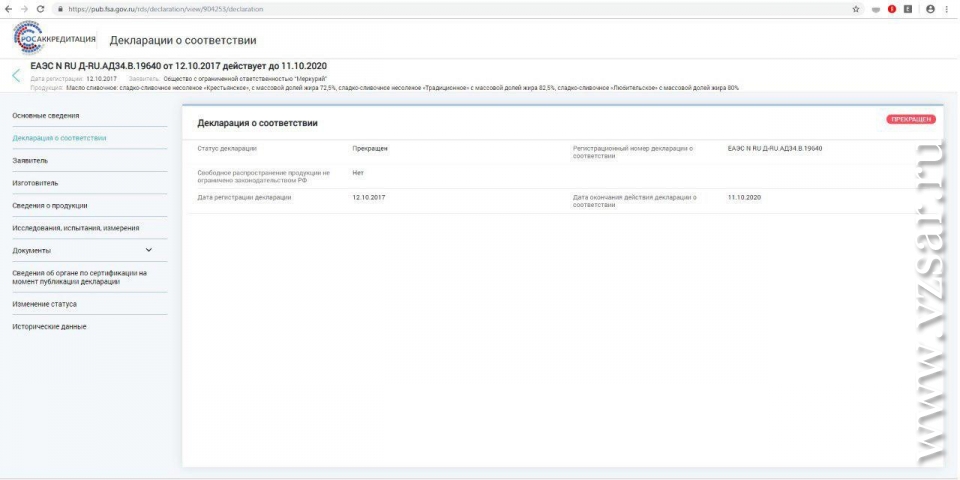Click the red Прекращен status badge
This screenshot has height=480, width=960.
[910, 119]
